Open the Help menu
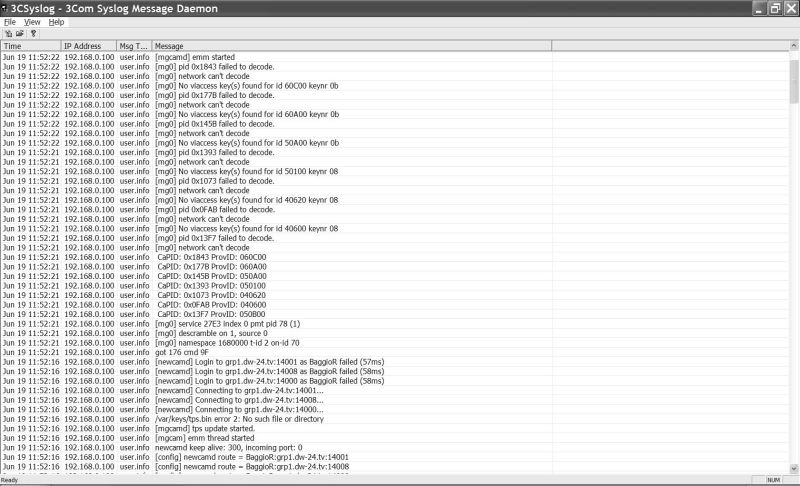 (56, 22)
